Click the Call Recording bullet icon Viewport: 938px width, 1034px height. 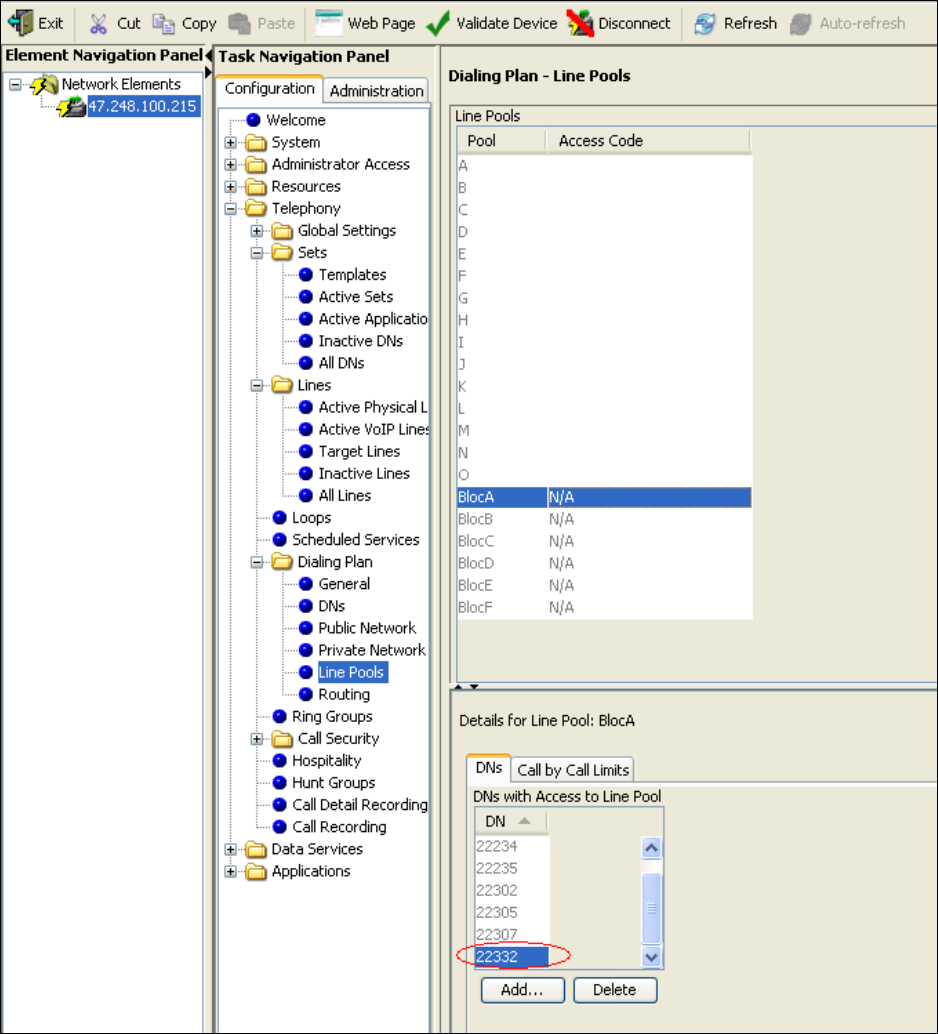click(x=280, y=827)
